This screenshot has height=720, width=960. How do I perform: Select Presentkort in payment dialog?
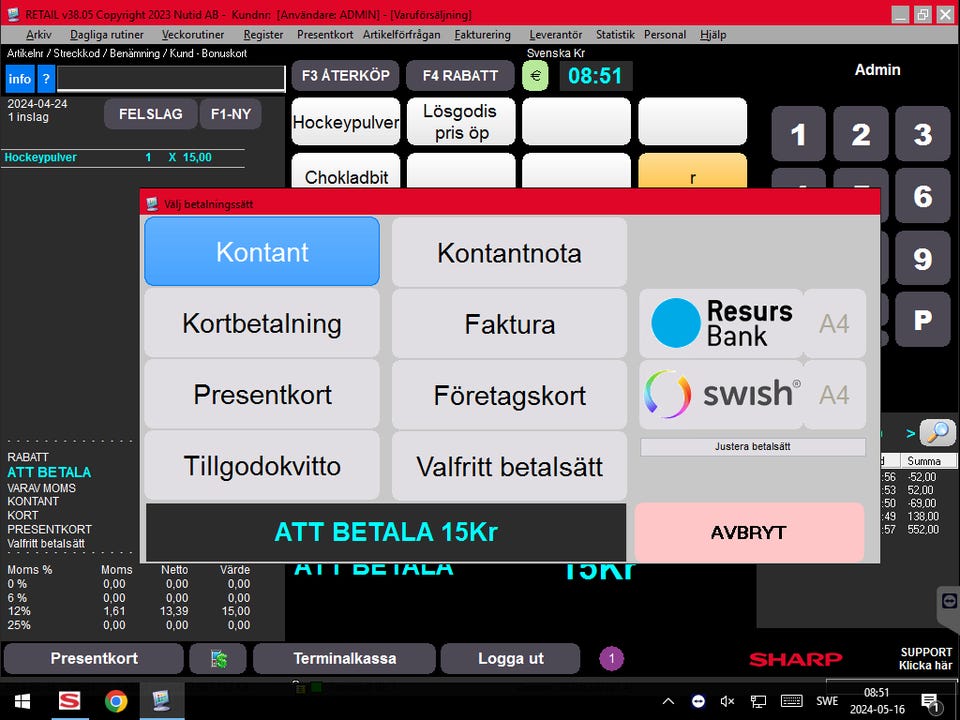point(262,394)
